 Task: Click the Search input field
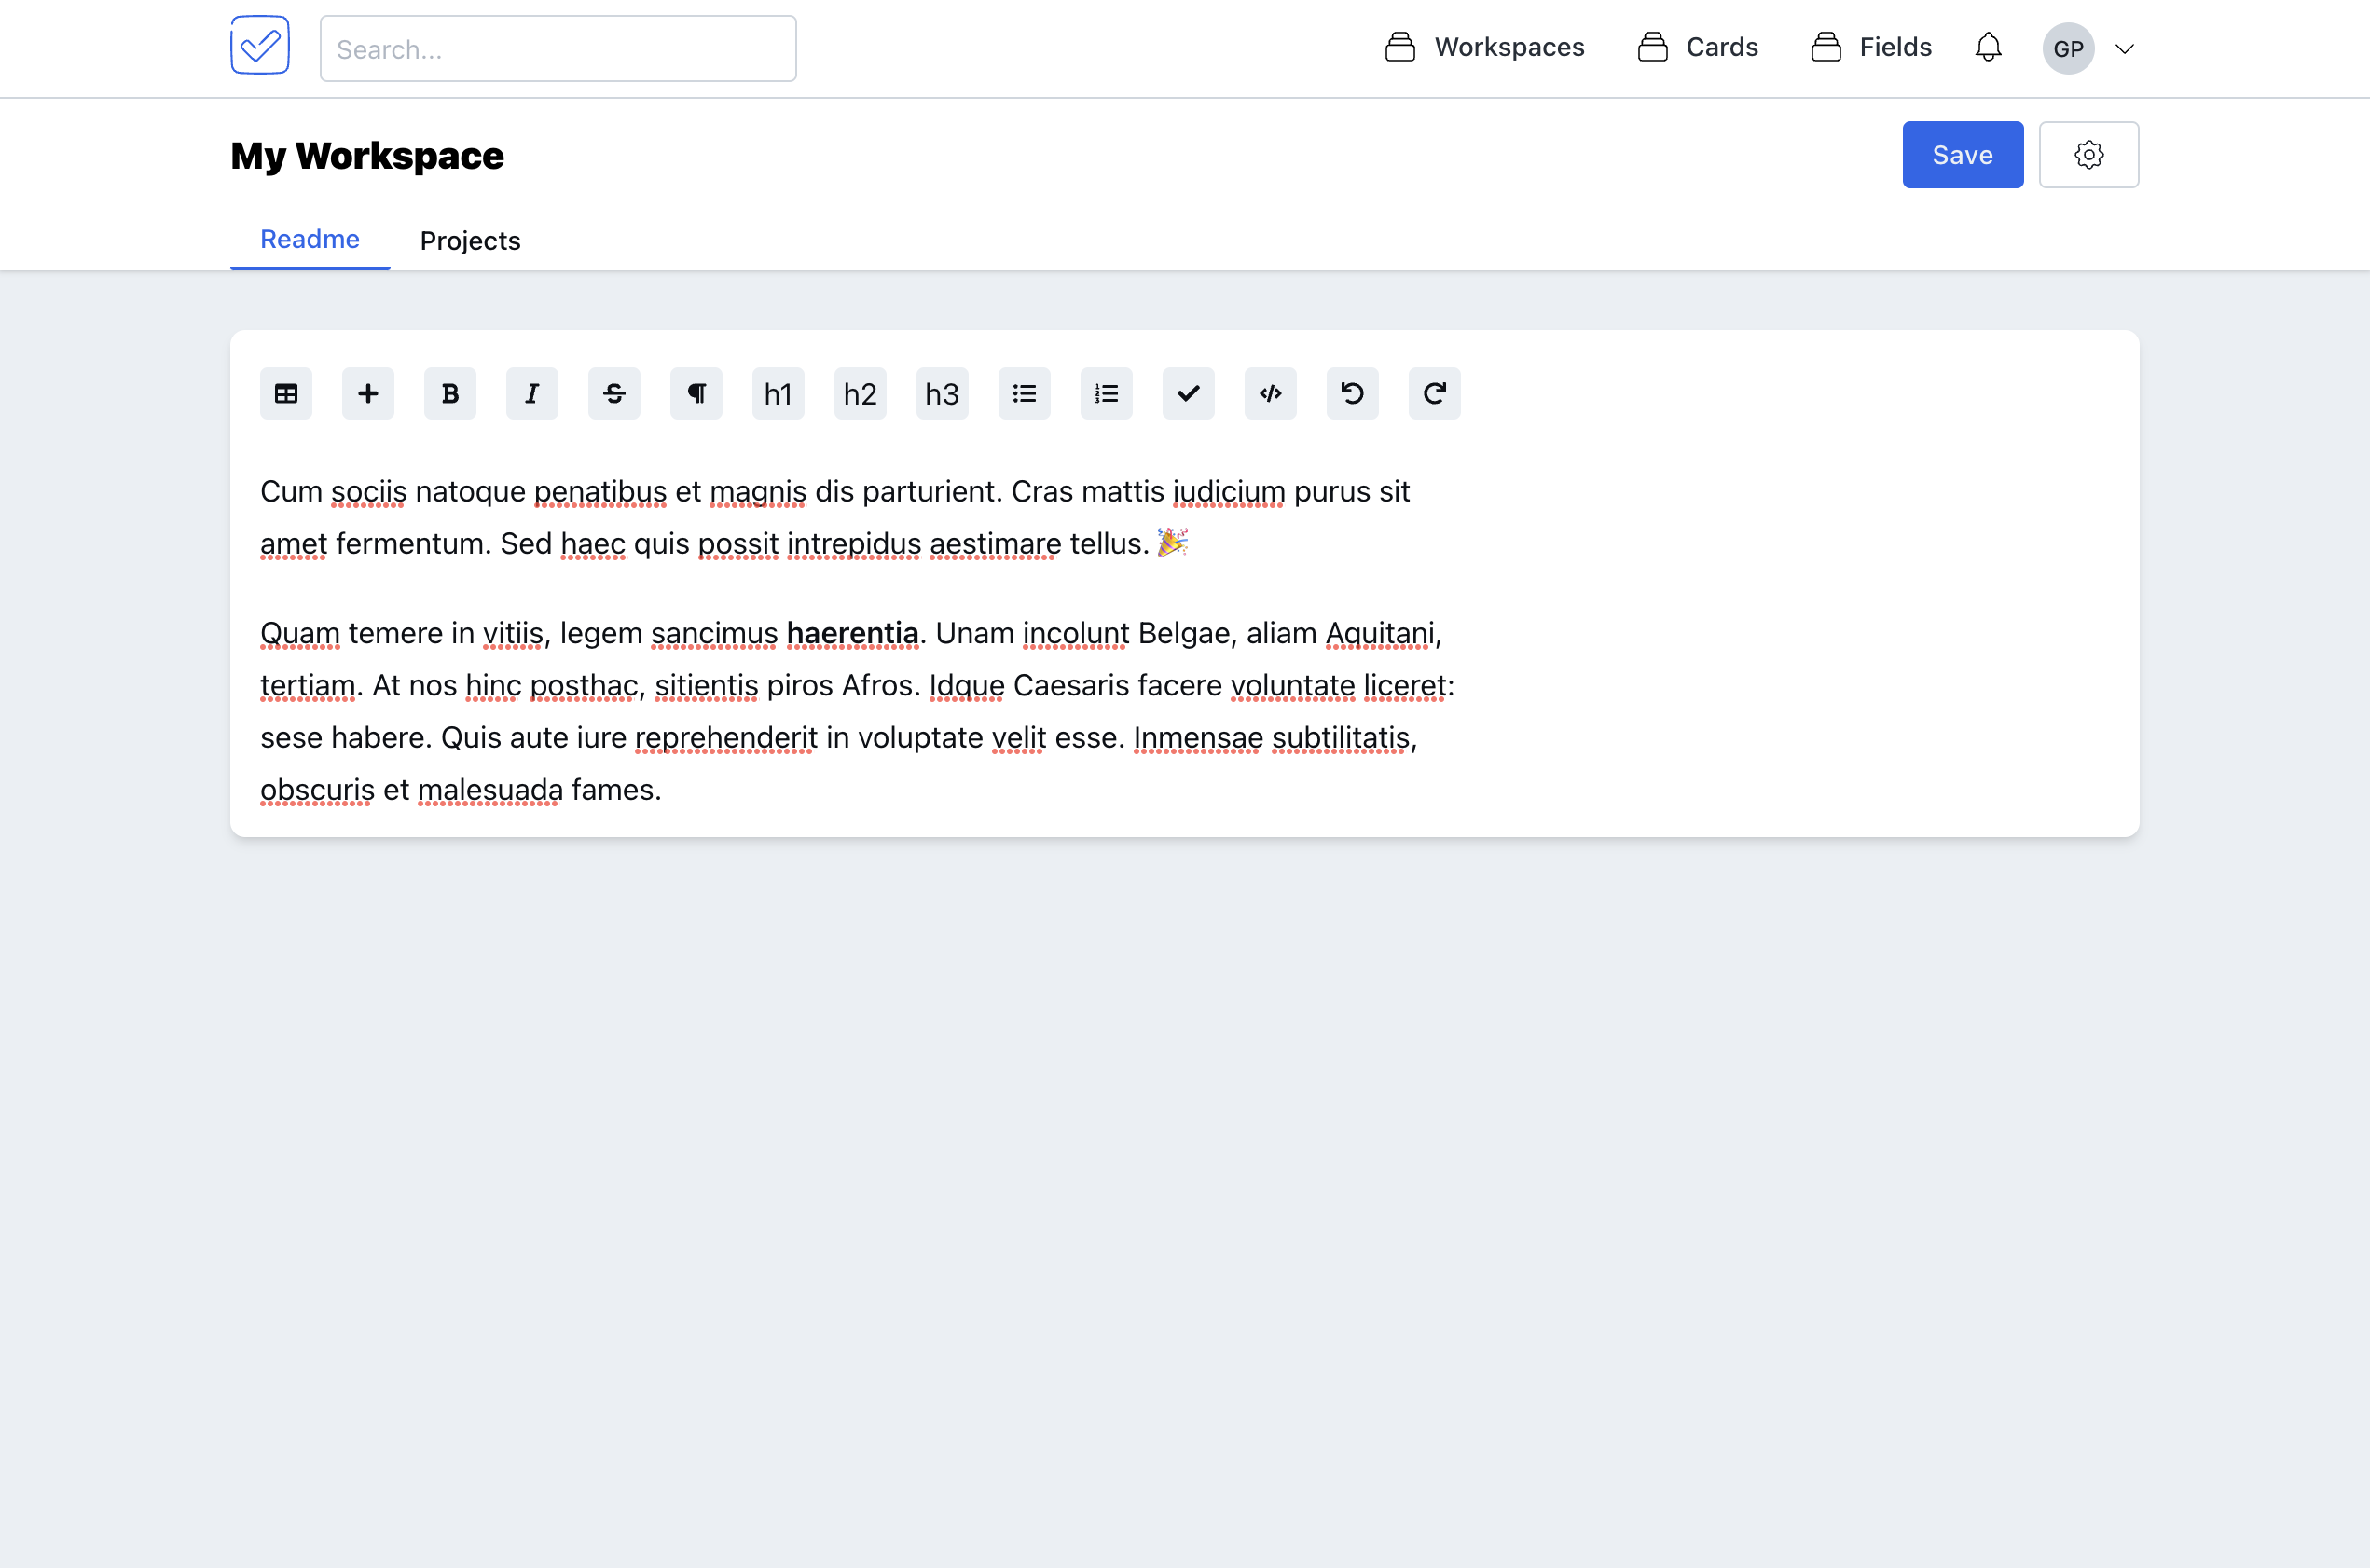pyautogui.click(x=557, y=48)
